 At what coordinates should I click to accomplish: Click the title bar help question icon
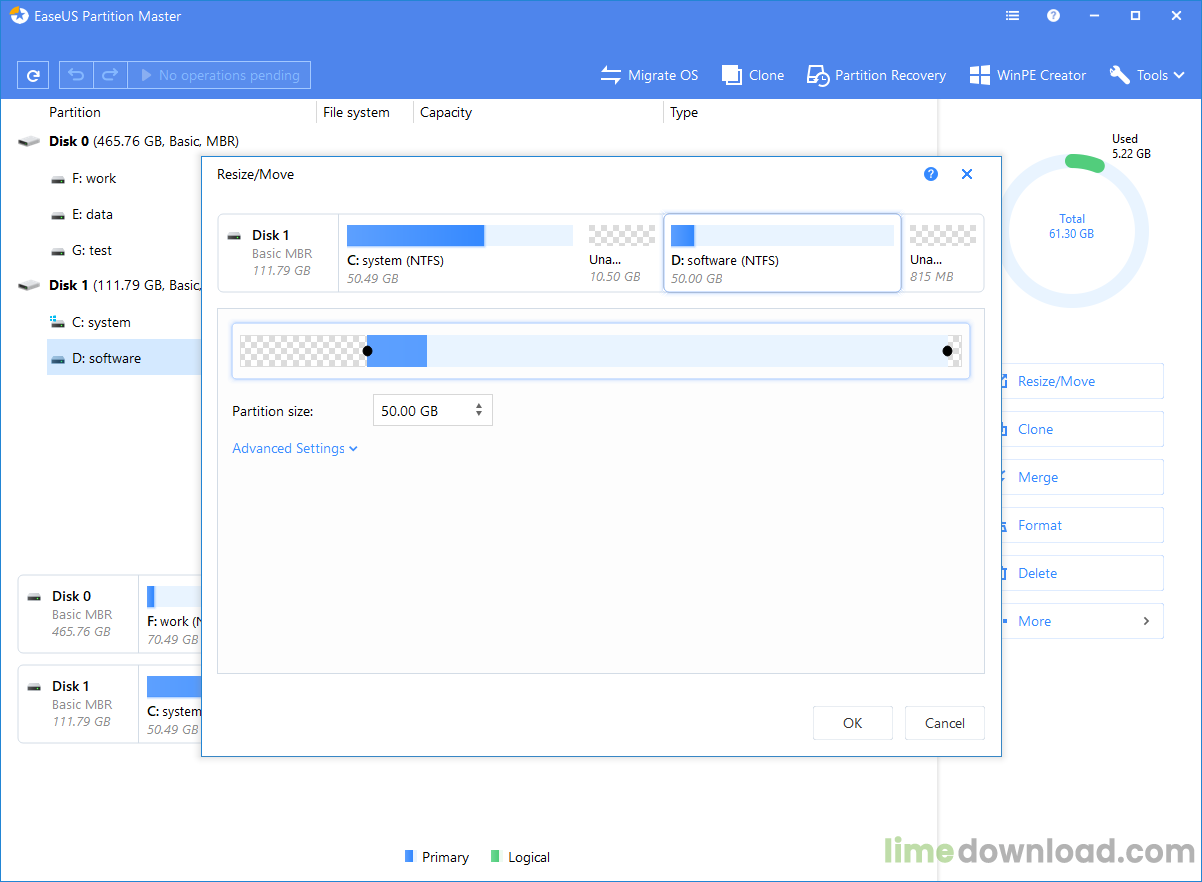(1053, 16)
